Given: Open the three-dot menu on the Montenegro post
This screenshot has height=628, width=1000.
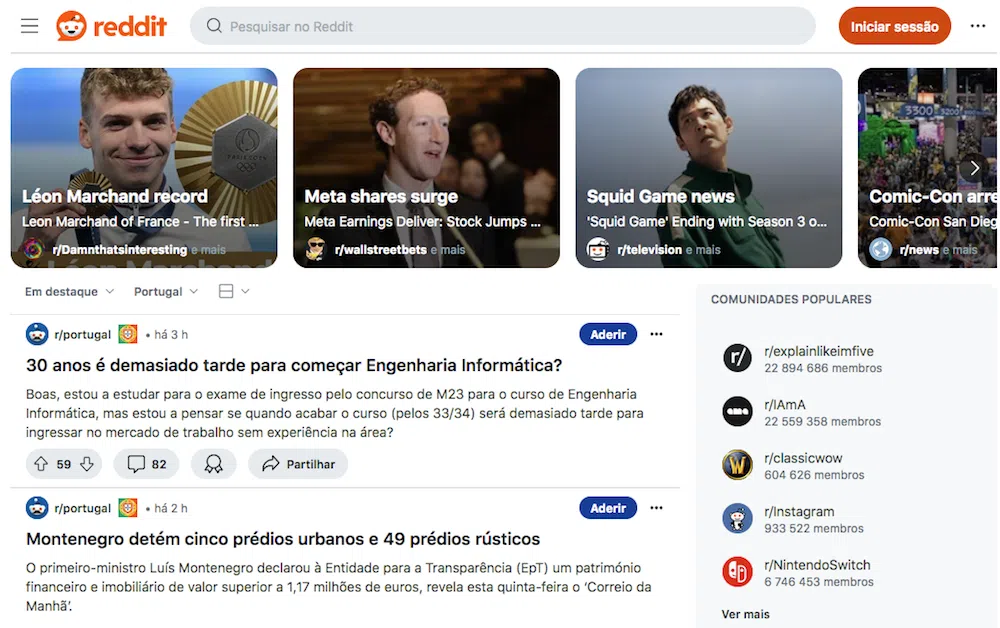Looking at the screenshot, I should [656, 508].
